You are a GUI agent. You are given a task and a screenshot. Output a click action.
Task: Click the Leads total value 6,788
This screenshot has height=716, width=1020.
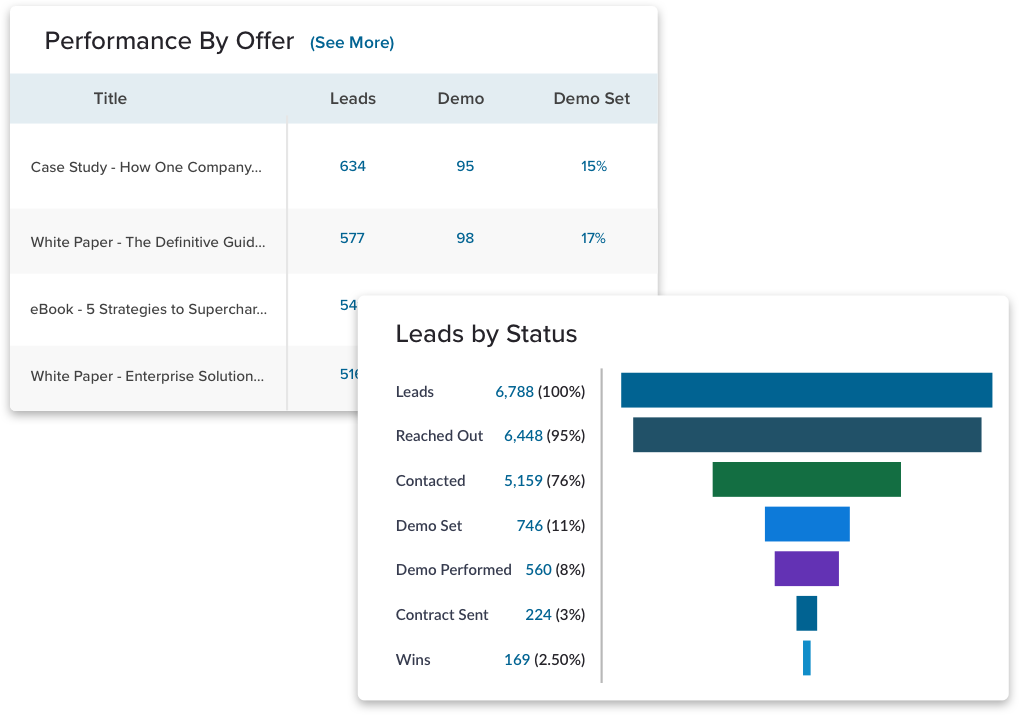pyautogui.click(x=514, y=391)
